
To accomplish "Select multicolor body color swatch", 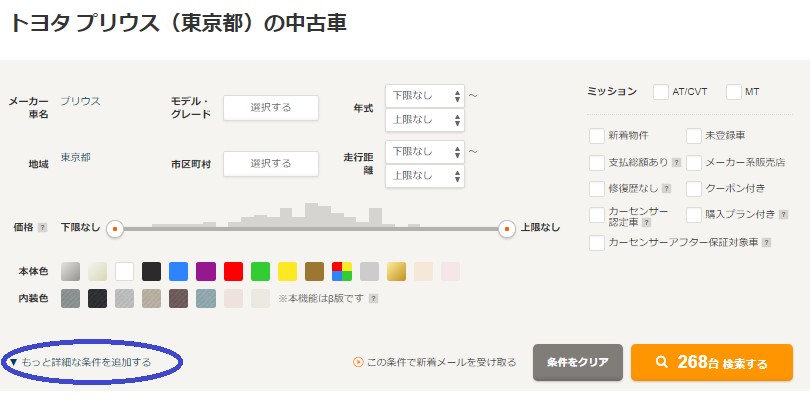I will 342,271.
